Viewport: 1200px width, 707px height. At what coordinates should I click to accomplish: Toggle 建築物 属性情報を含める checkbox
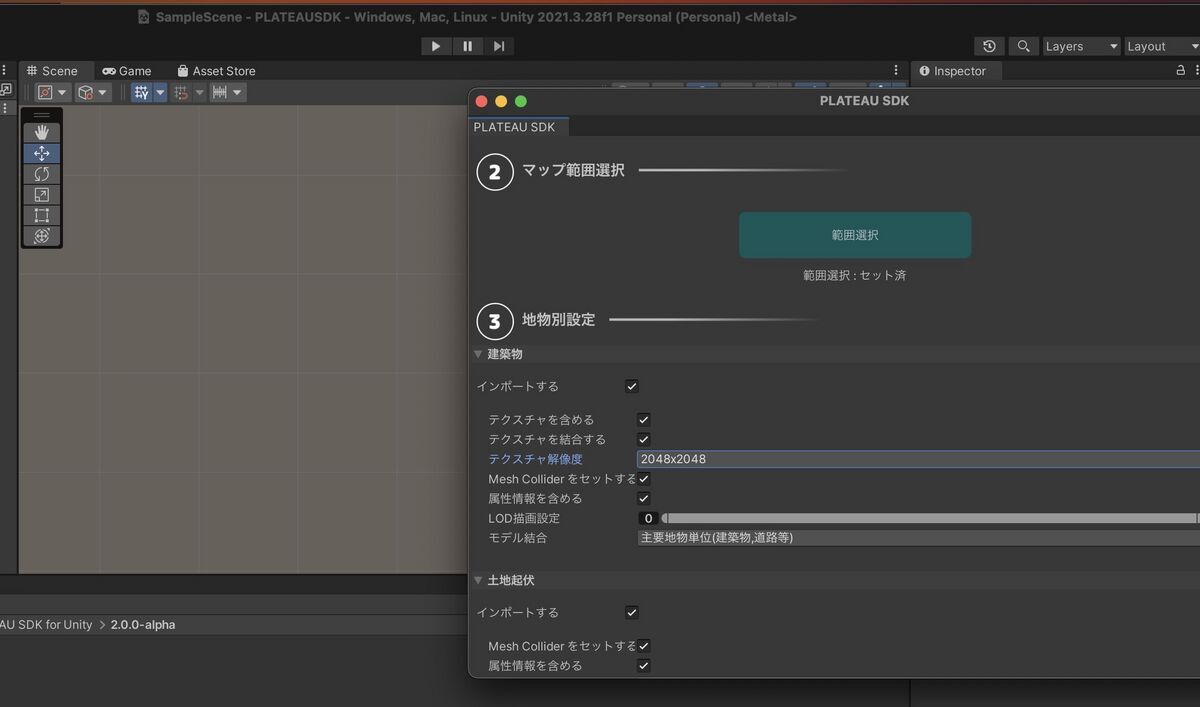coord(644,498)
